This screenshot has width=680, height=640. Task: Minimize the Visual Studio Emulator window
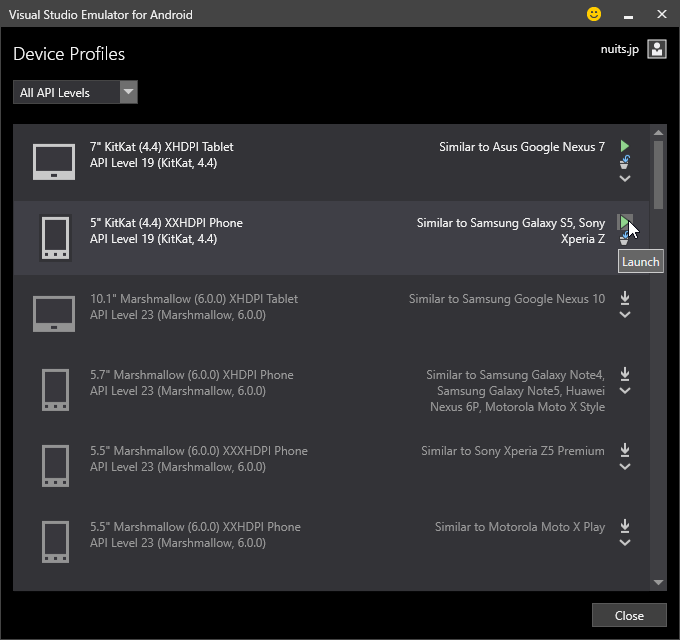628,15
